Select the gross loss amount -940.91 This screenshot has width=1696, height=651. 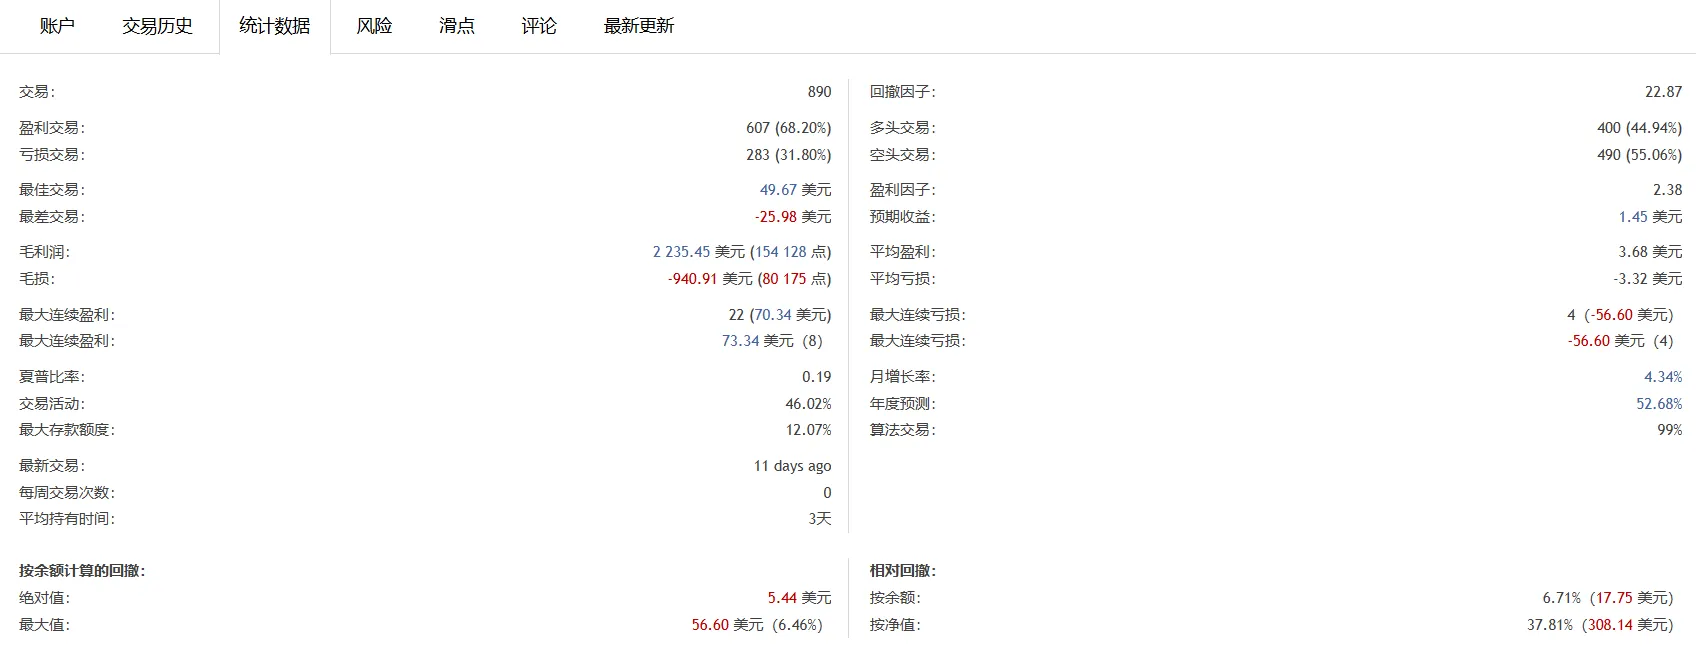pyautogui.click(x=693, y=279)
